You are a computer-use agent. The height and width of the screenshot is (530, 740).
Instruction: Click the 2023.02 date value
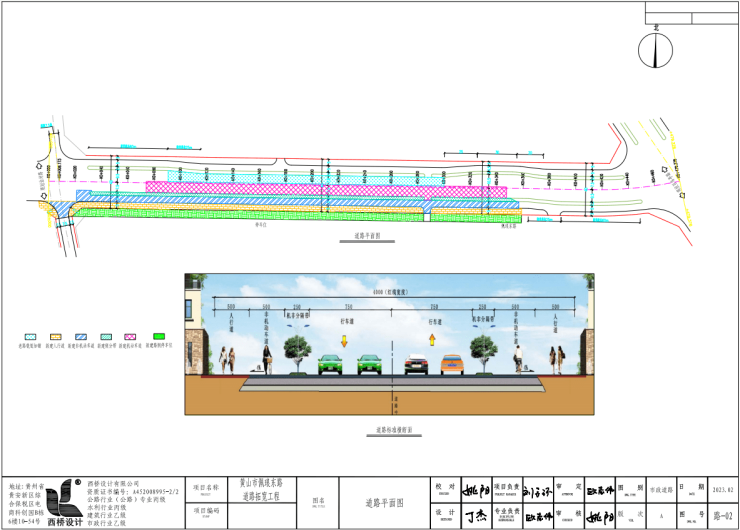[x=723, y=490]
